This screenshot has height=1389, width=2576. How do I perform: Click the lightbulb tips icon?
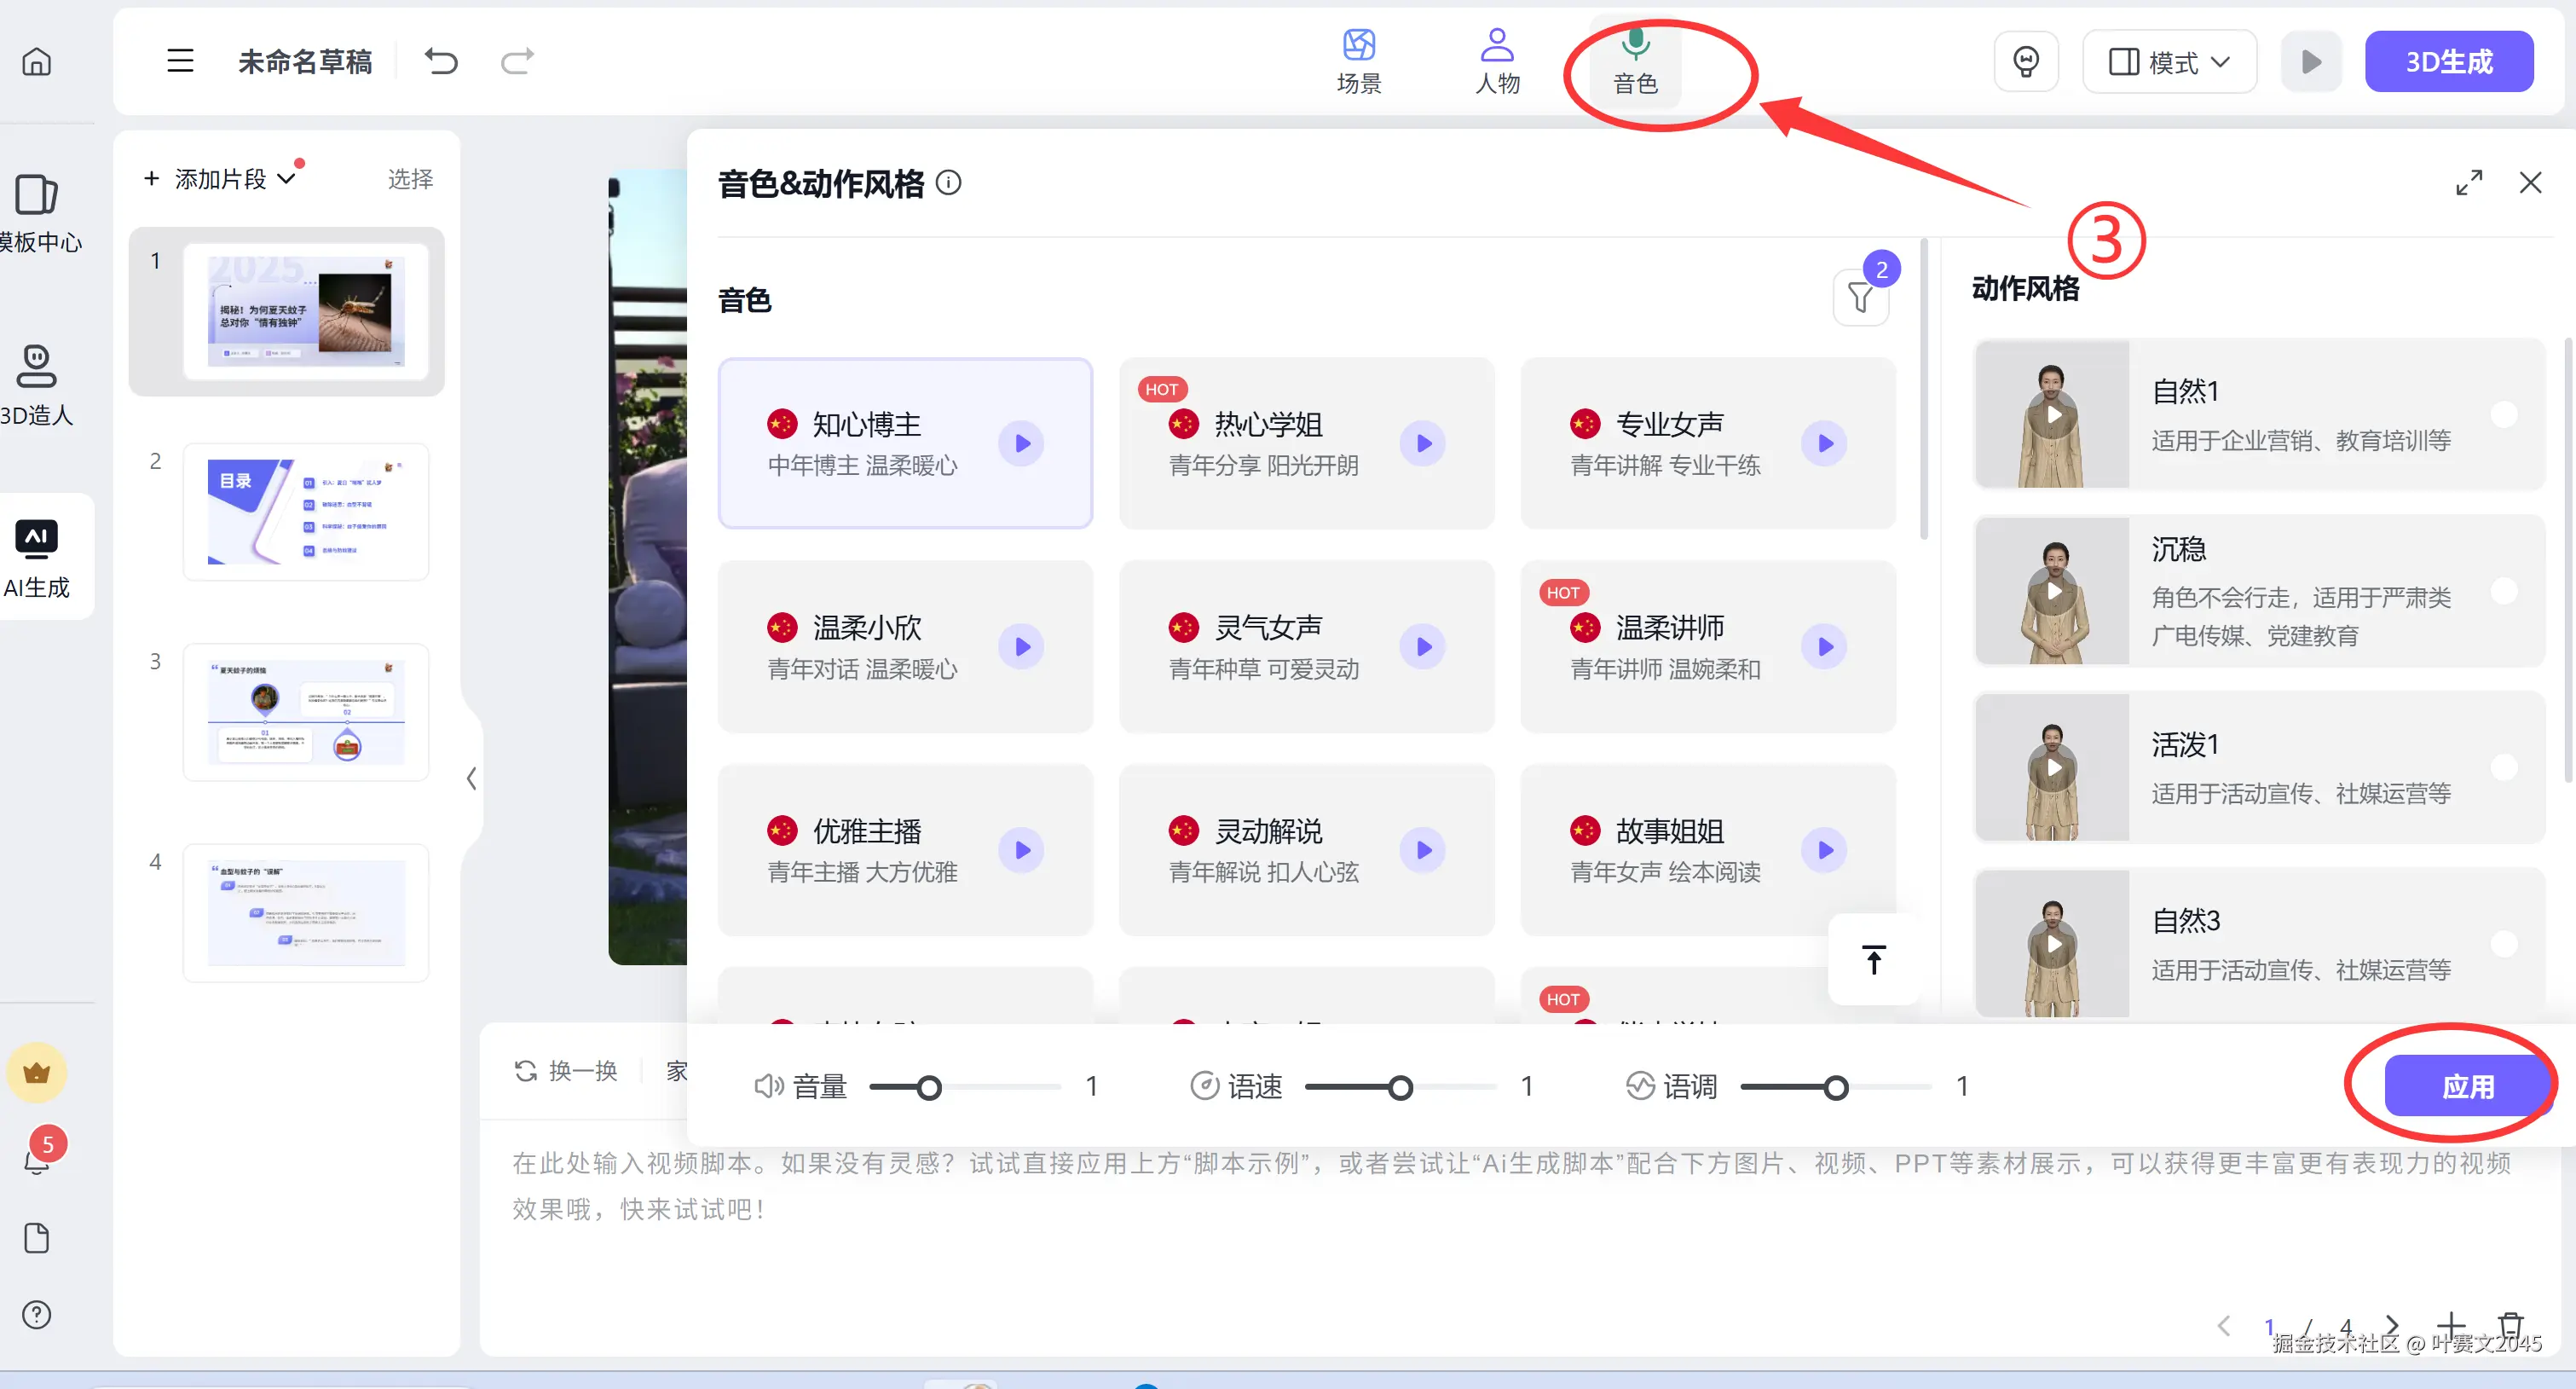[x=2025, y=61]
